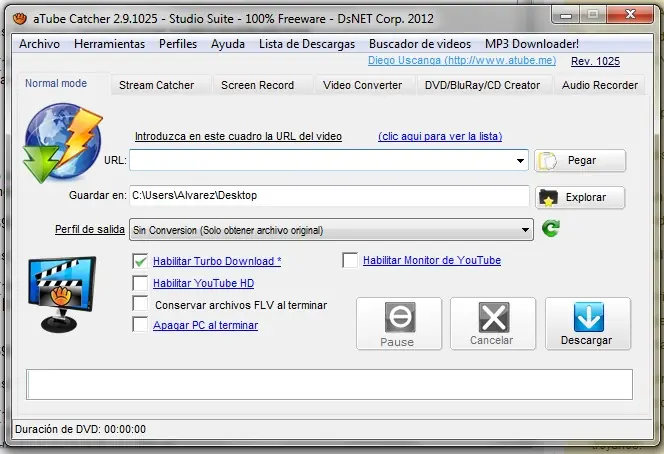Open MP3 Downloader! menu
This screenshot has height=454, width=664.
click(x=532, y=44)
